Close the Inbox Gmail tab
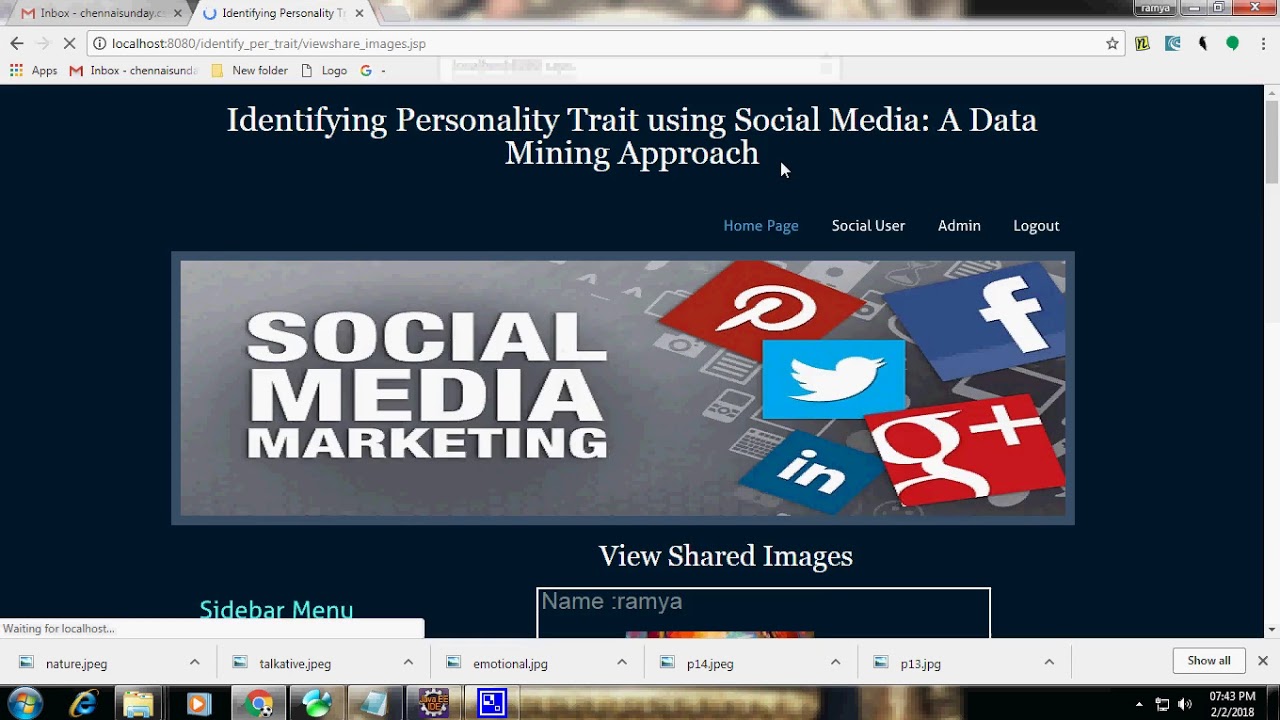This screenshot has height=720, width=1280. point(178,13)
